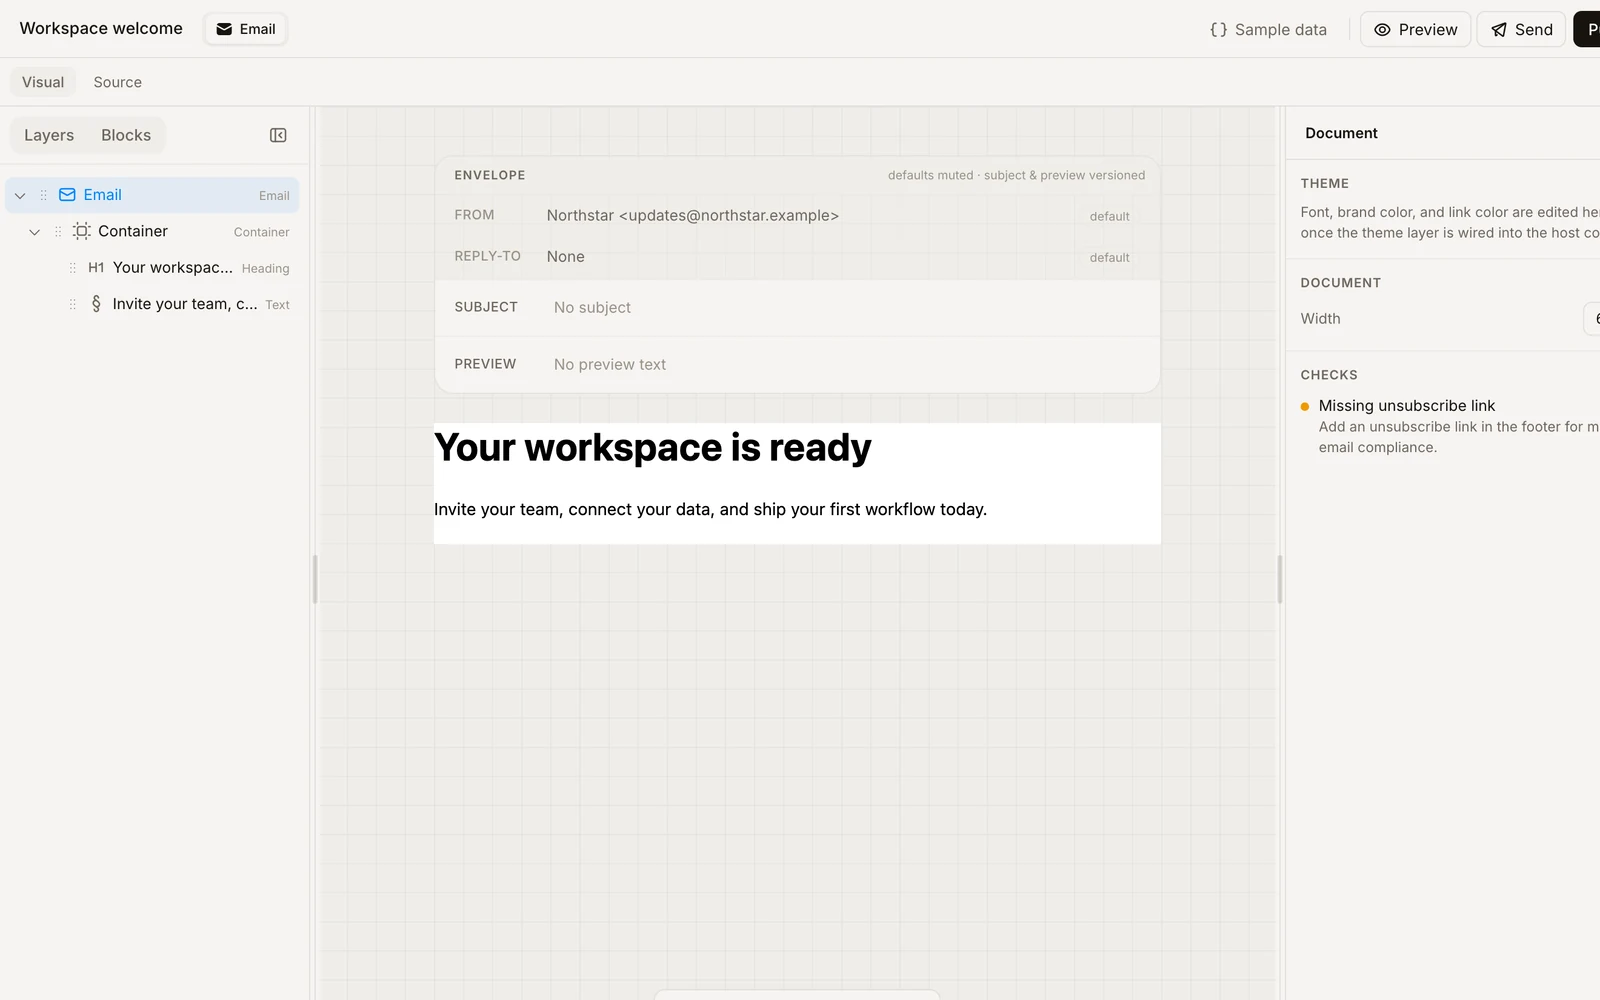Click the Missing unsubscribe link check
Screen dimensions: 1600x1000
click(1406, 406)
